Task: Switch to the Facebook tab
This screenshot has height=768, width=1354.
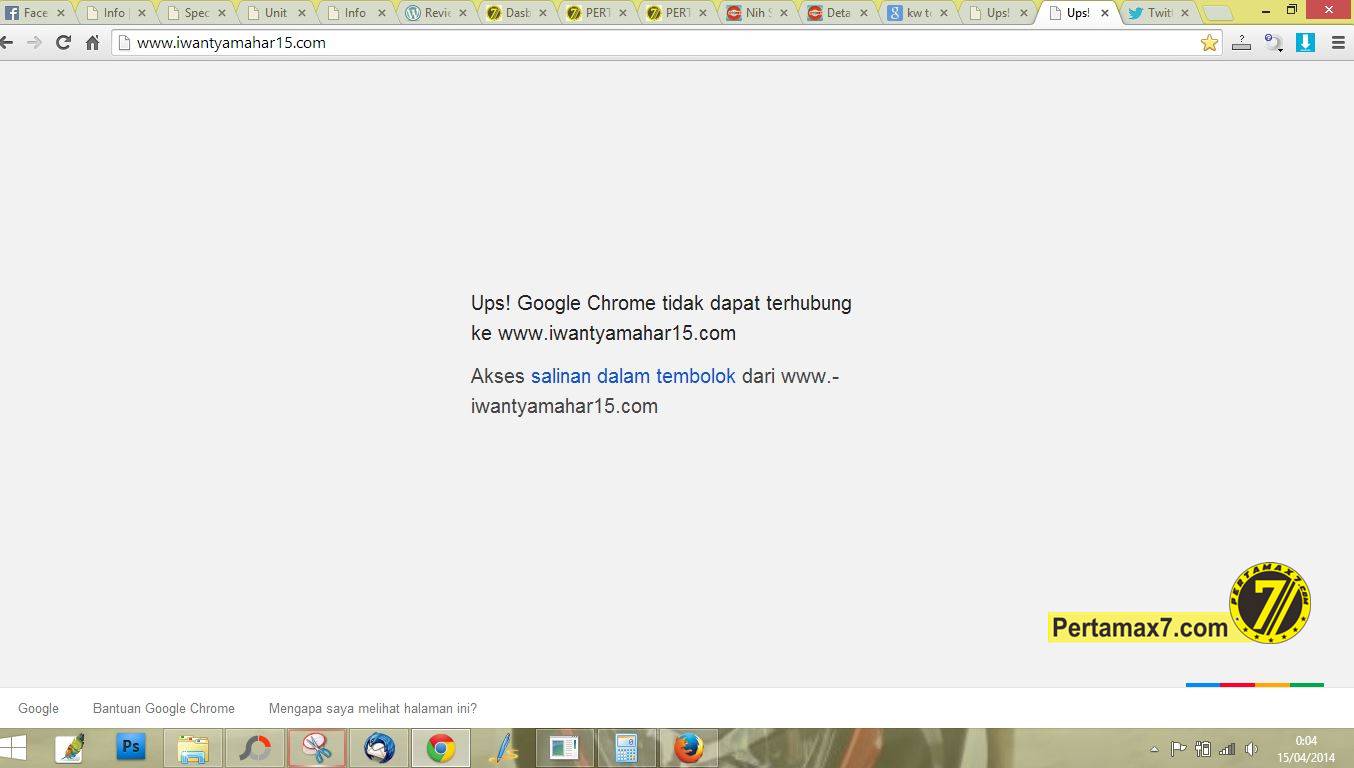Action: pos(28,13)
